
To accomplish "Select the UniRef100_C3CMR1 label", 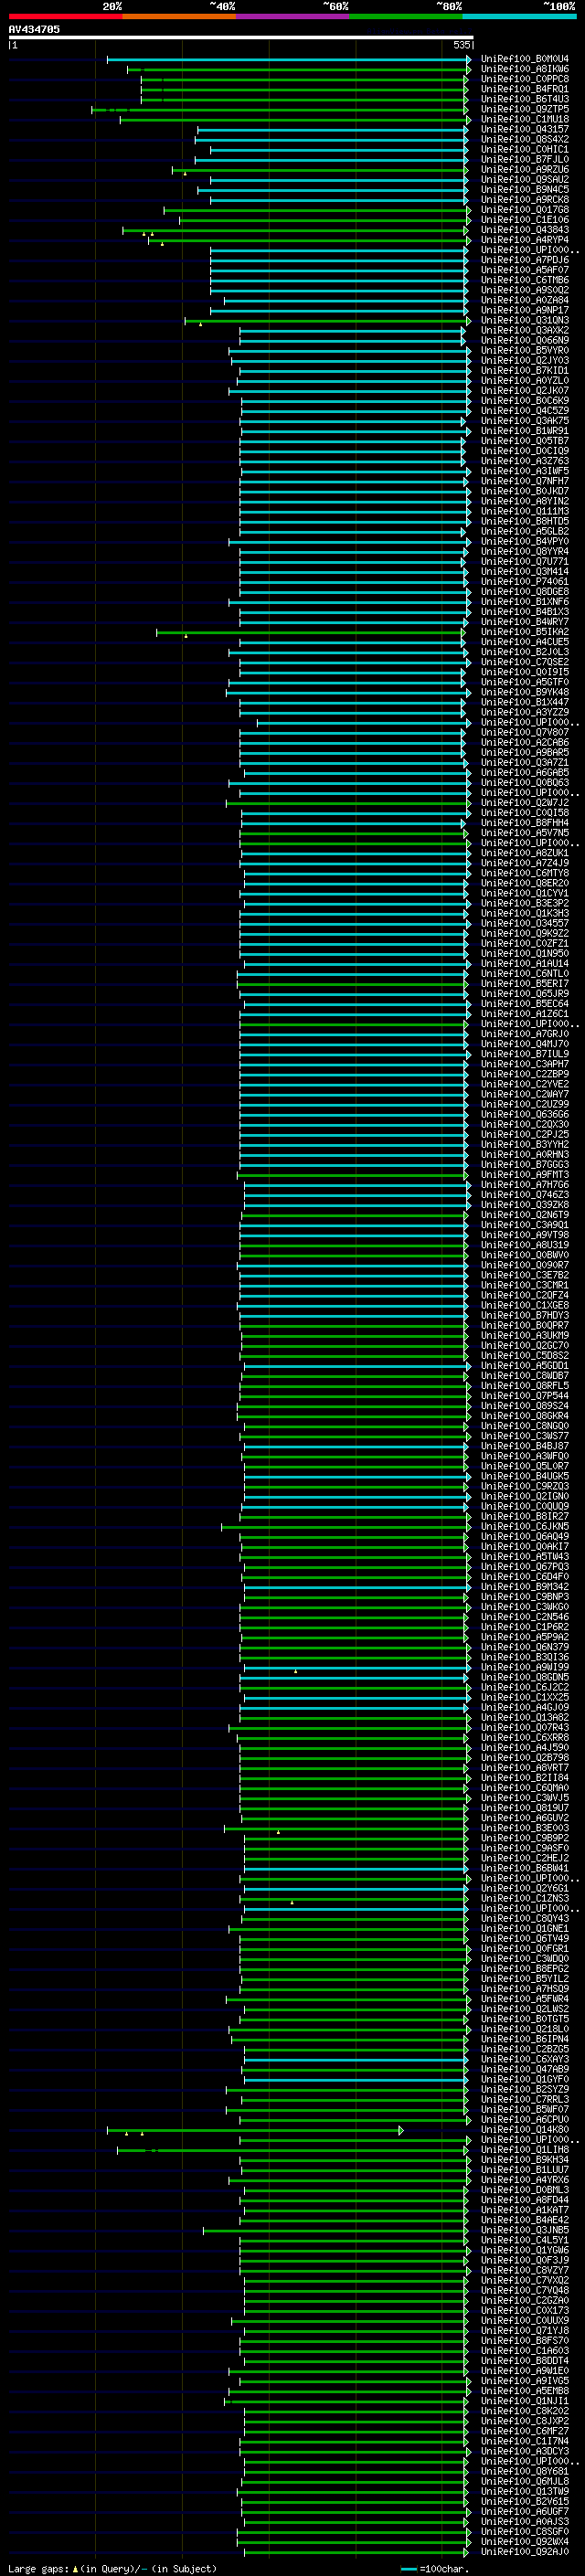I will coord(524,1285).
